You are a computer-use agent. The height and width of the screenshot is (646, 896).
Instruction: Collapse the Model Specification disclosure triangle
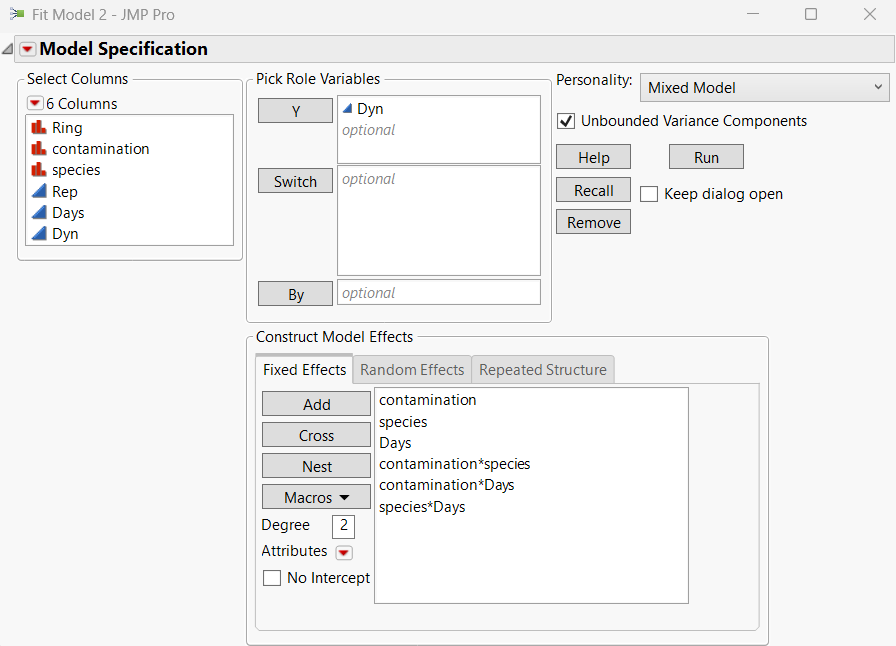[x=8, y=49]
